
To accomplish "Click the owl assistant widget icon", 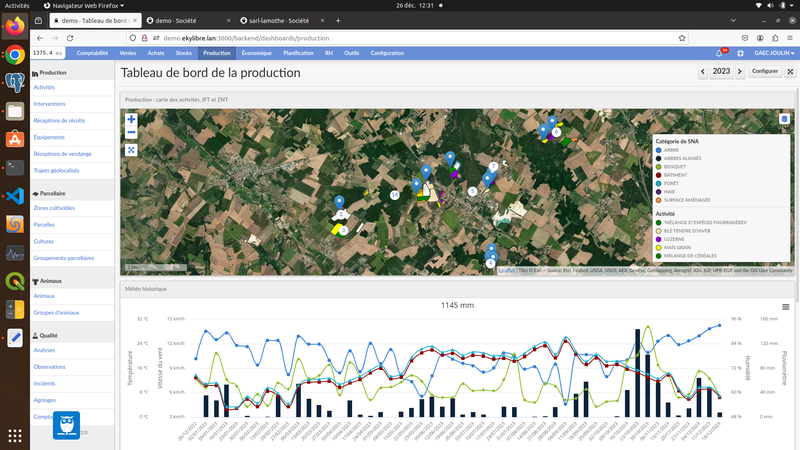I will click(66, 424).
